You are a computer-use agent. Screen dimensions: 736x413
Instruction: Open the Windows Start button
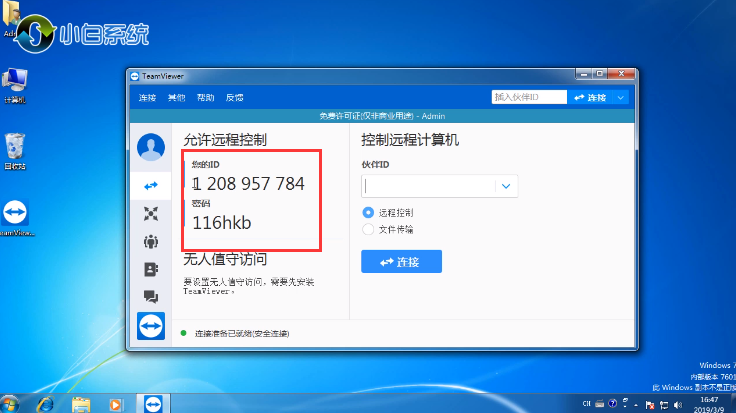click(9, 404)
